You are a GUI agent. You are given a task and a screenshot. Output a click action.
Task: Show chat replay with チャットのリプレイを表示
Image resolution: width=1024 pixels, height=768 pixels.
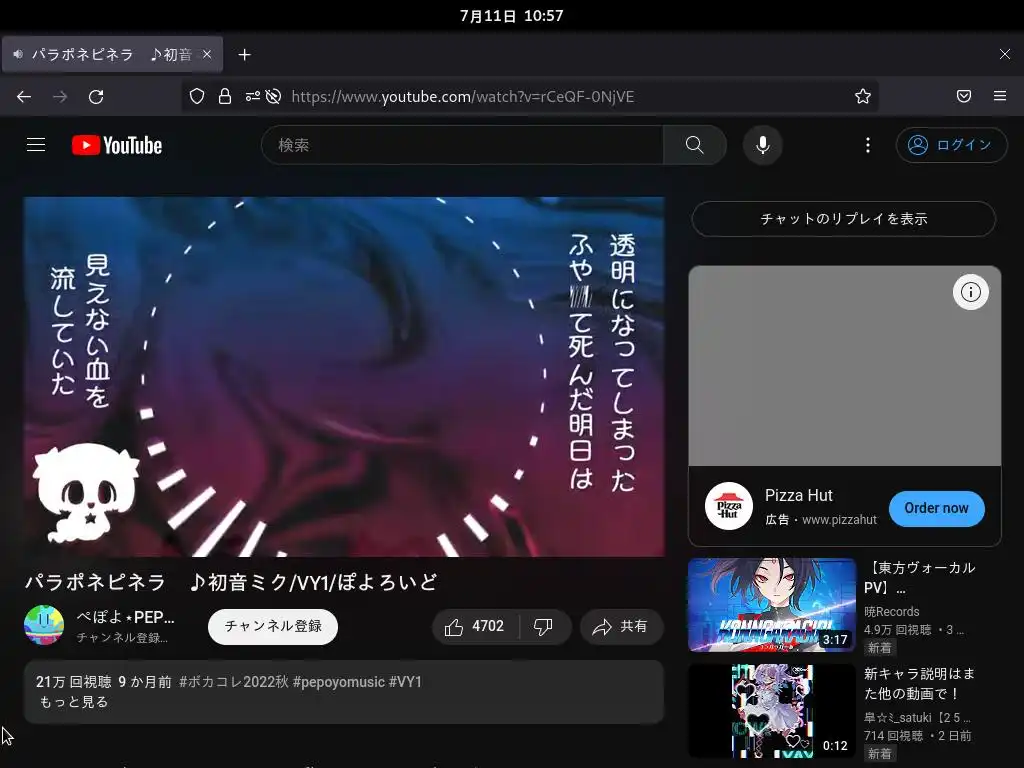(x=844, y=219)
